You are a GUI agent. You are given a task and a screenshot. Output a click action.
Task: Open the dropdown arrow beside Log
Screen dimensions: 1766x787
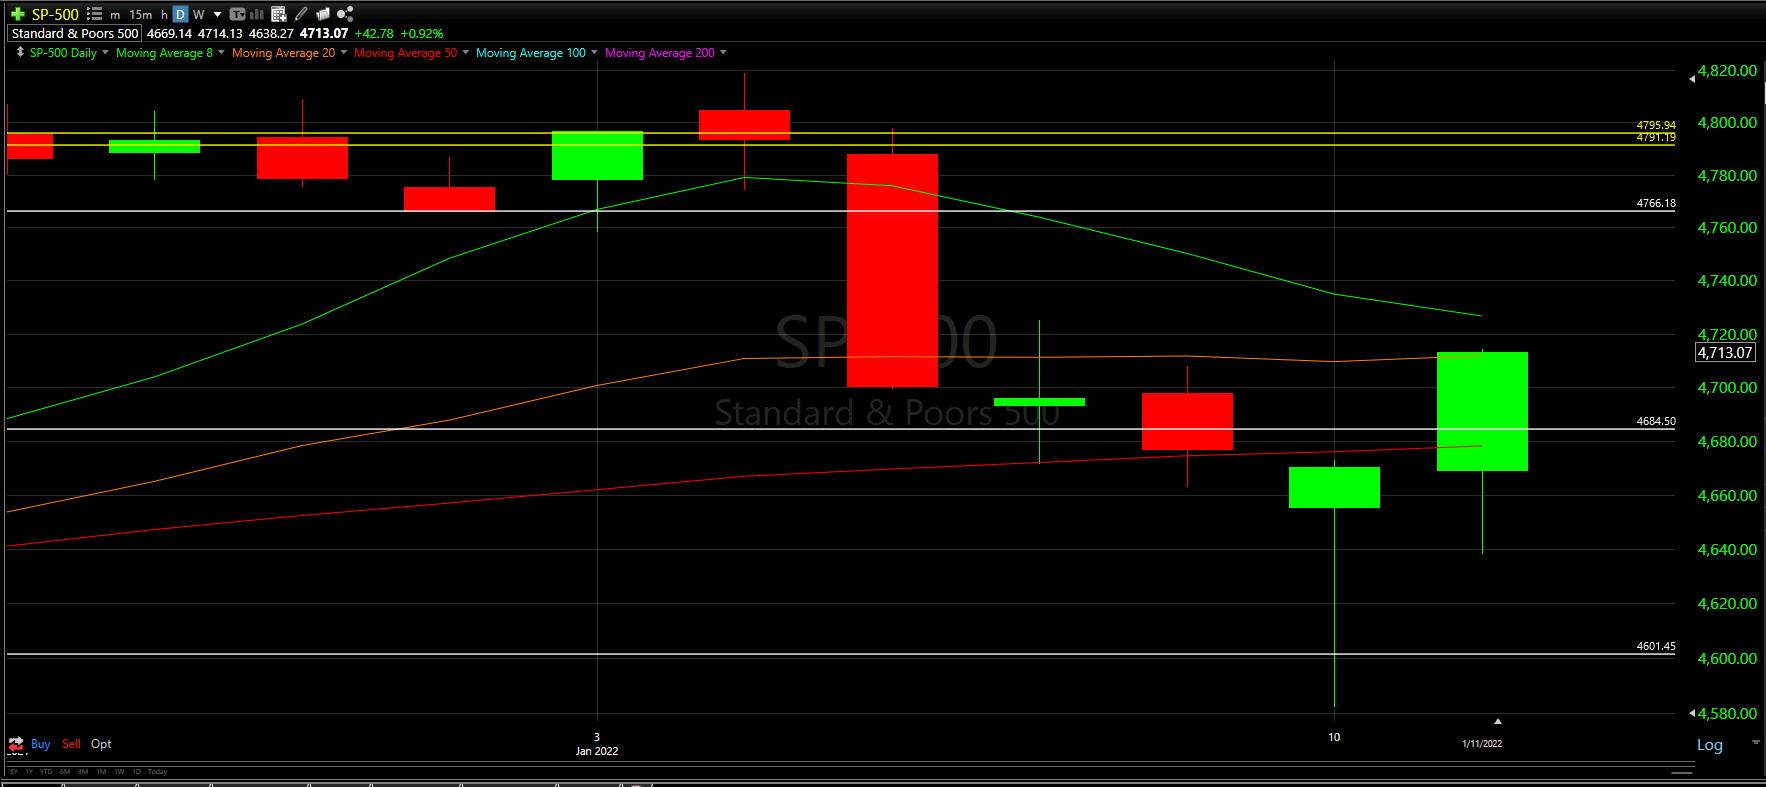(x=1755, y=742)
